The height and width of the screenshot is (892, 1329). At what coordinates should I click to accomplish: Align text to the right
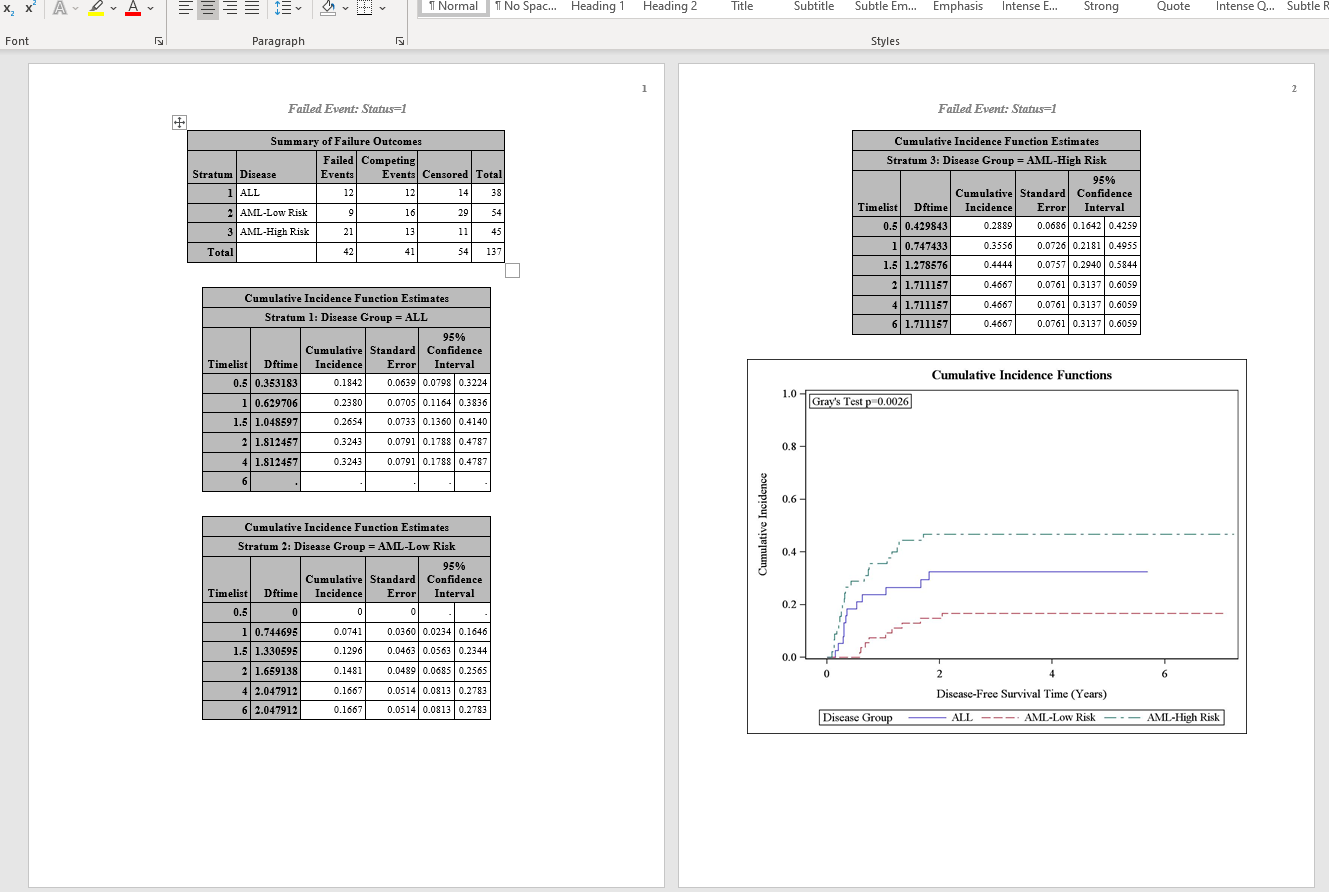click(228, 8)
